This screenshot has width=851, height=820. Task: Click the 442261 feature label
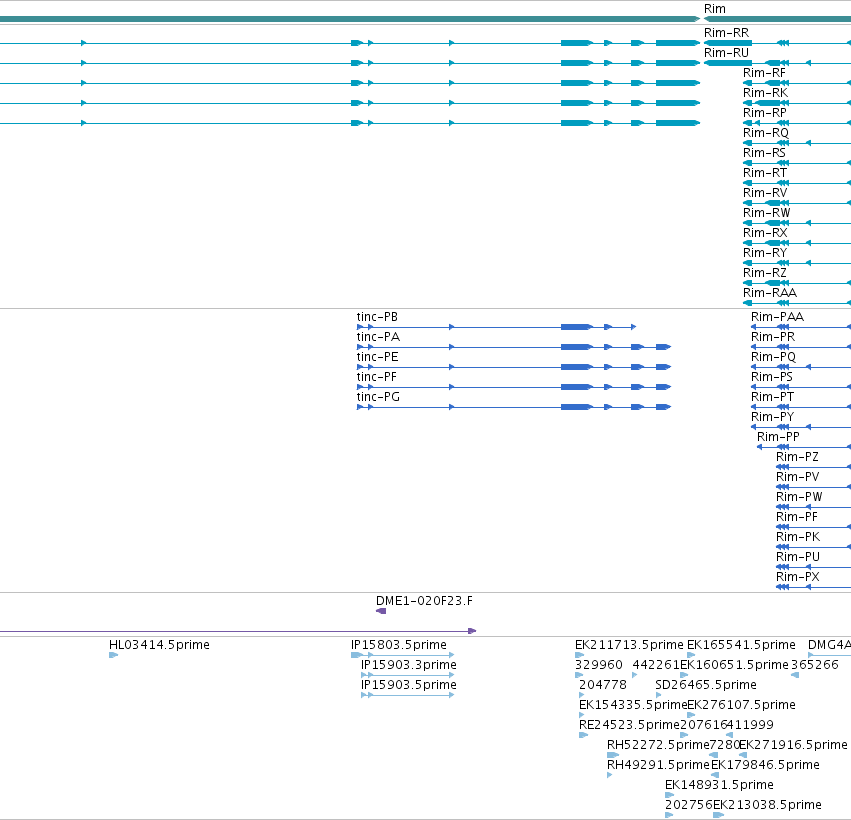(656, 665)
